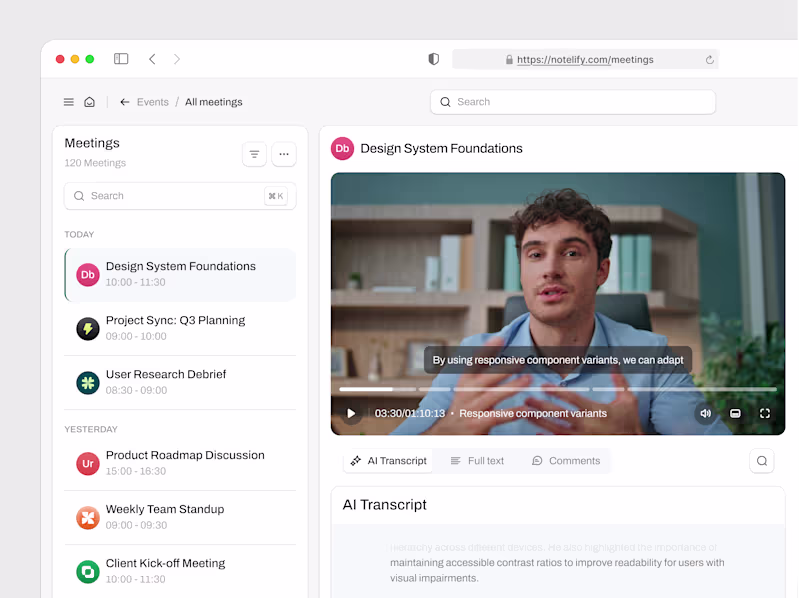Click the hamburger menu icon in the top bar

coord(68,101)
